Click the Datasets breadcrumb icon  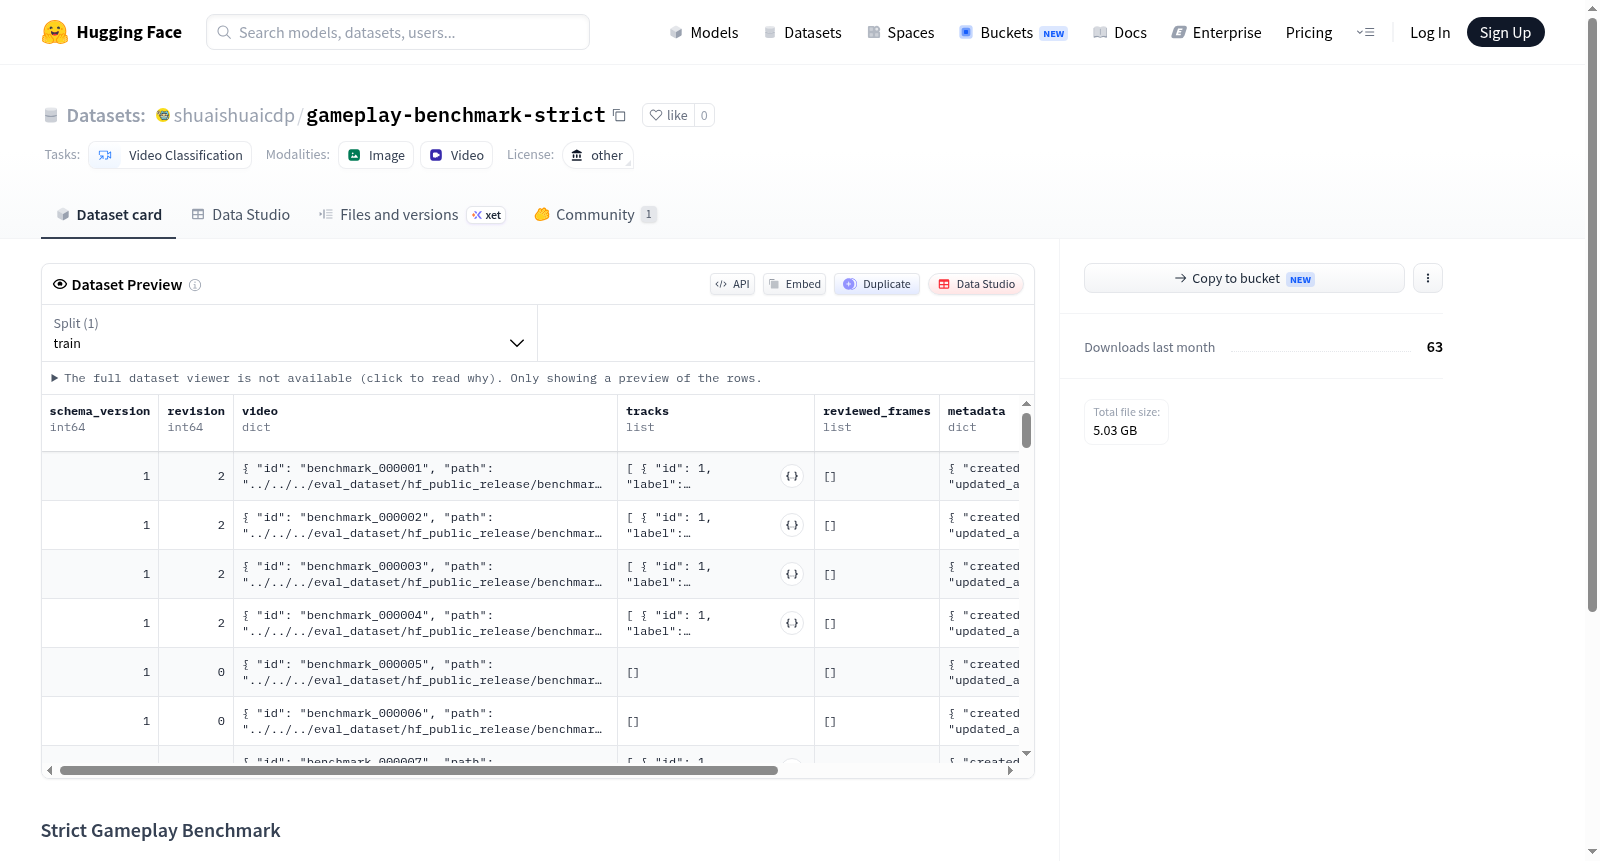[x=51, y=115]
